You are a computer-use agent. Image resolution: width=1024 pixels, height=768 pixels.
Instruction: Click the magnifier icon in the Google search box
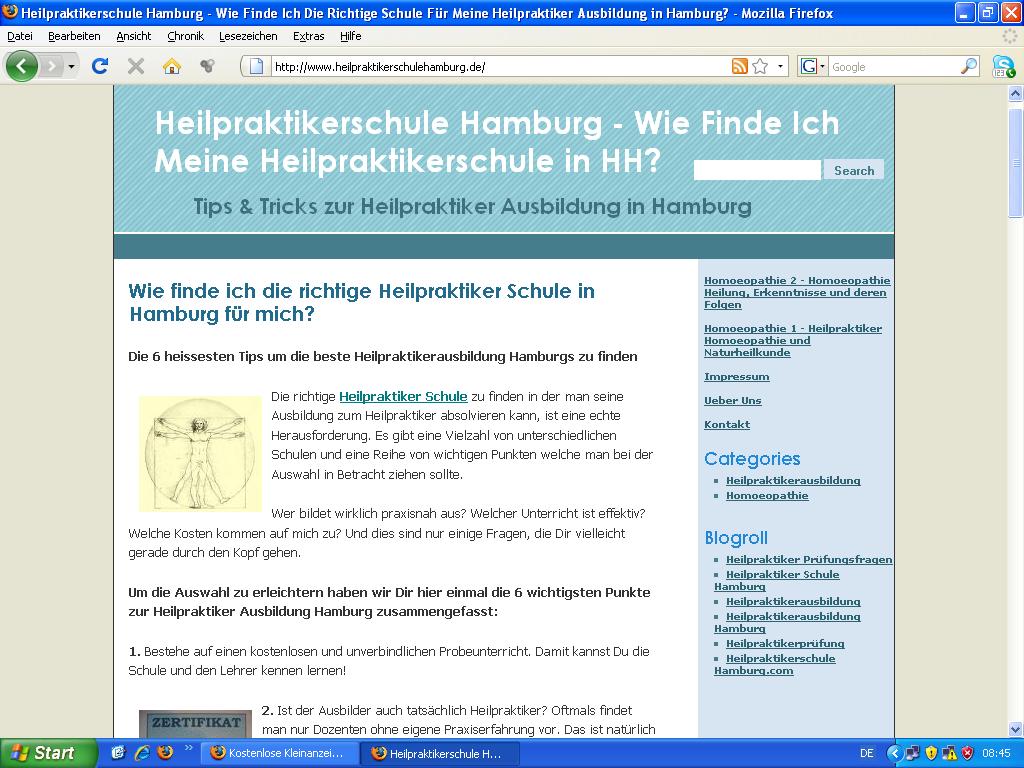coord(969,66)
